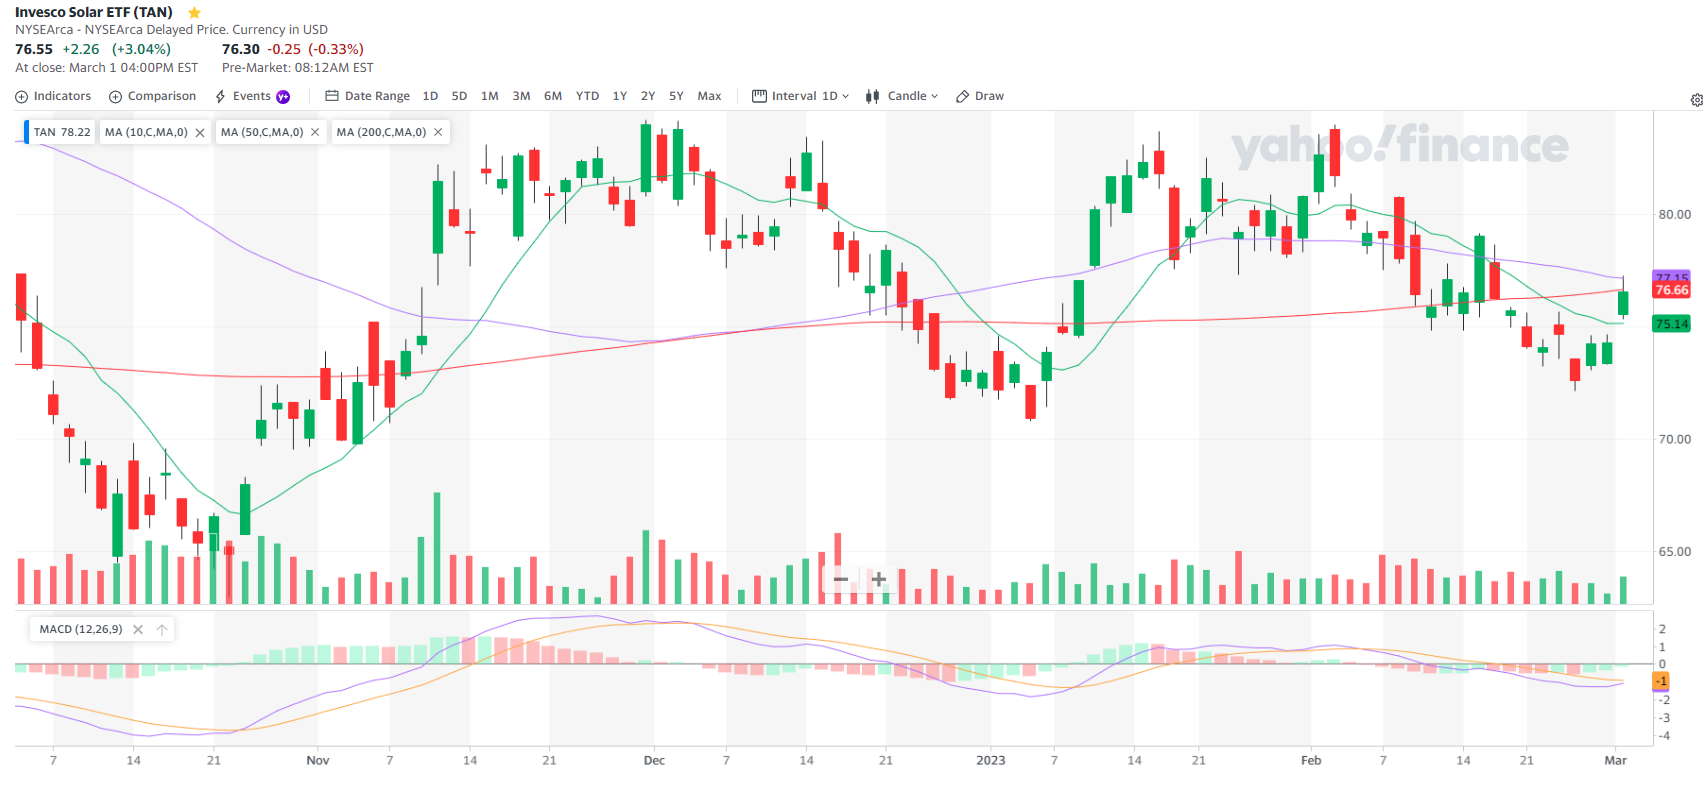The height and width of the screenshot is (786, 1703).
Task: Select the 1Y date range
Action: (620, 96)
